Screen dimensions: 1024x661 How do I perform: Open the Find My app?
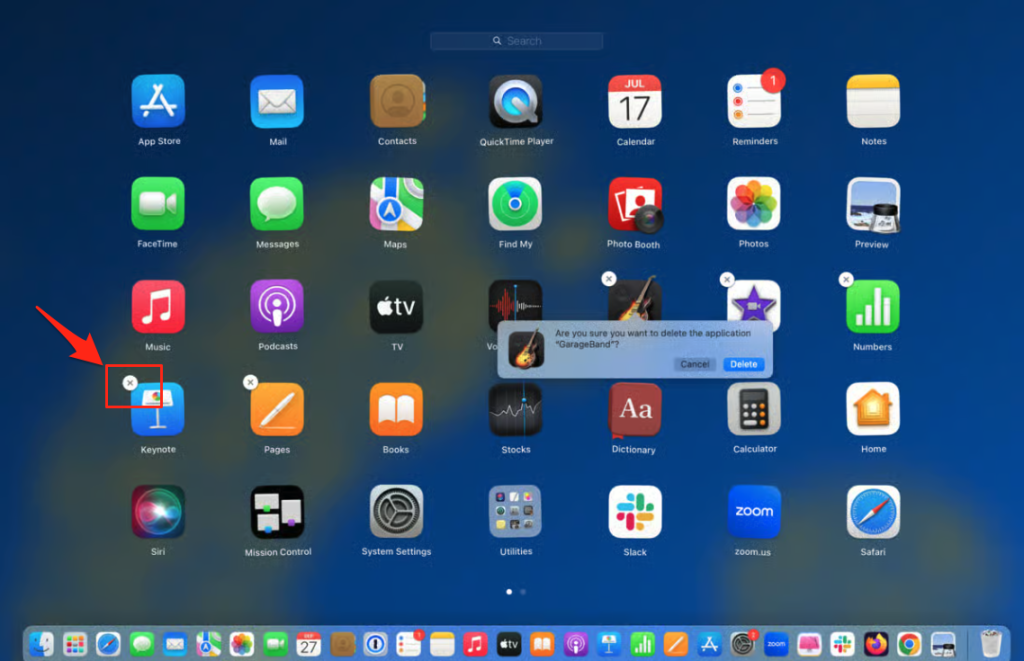click(x=515, y=204)
